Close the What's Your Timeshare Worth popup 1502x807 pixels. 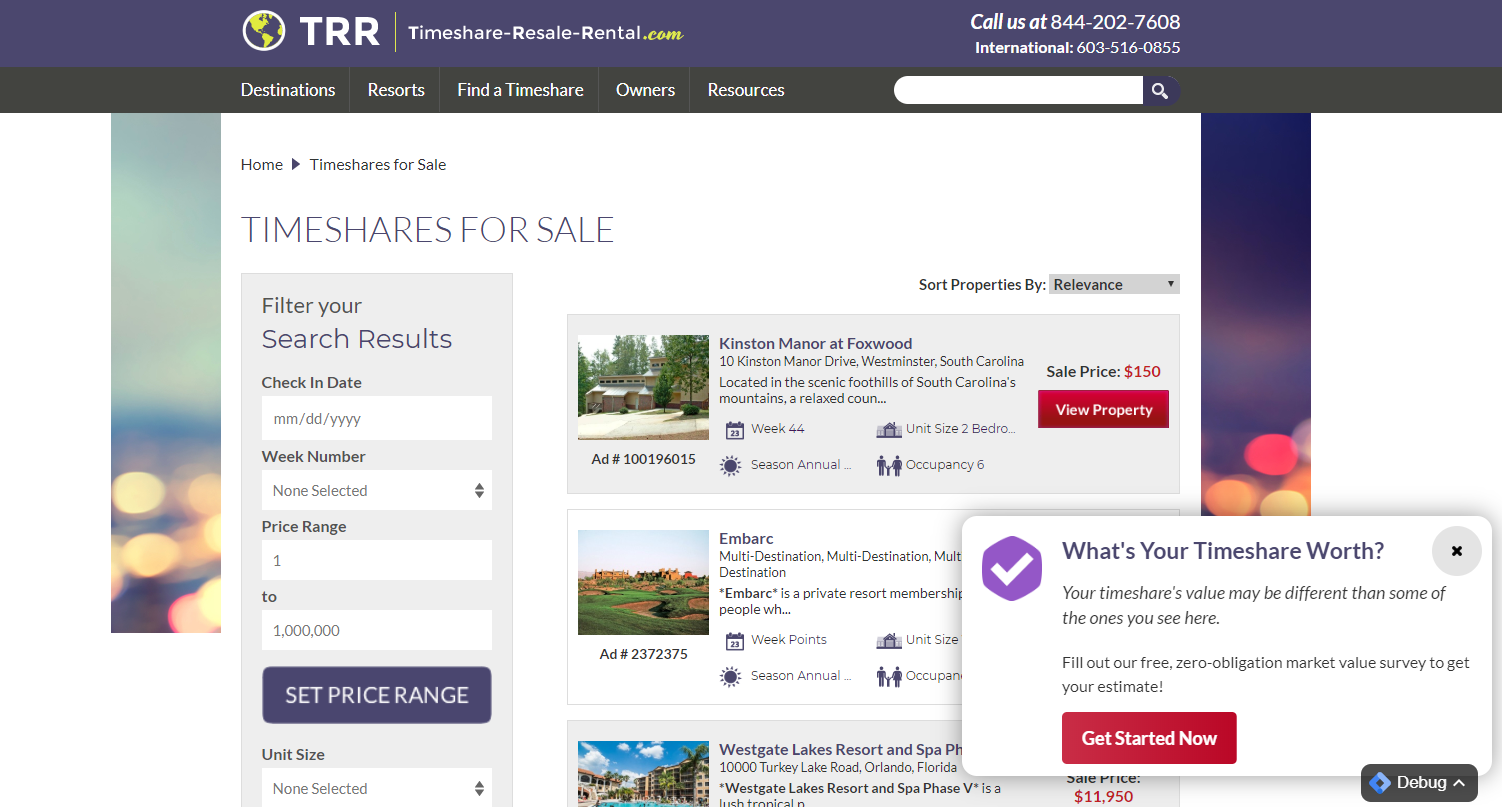[1457, 551]
